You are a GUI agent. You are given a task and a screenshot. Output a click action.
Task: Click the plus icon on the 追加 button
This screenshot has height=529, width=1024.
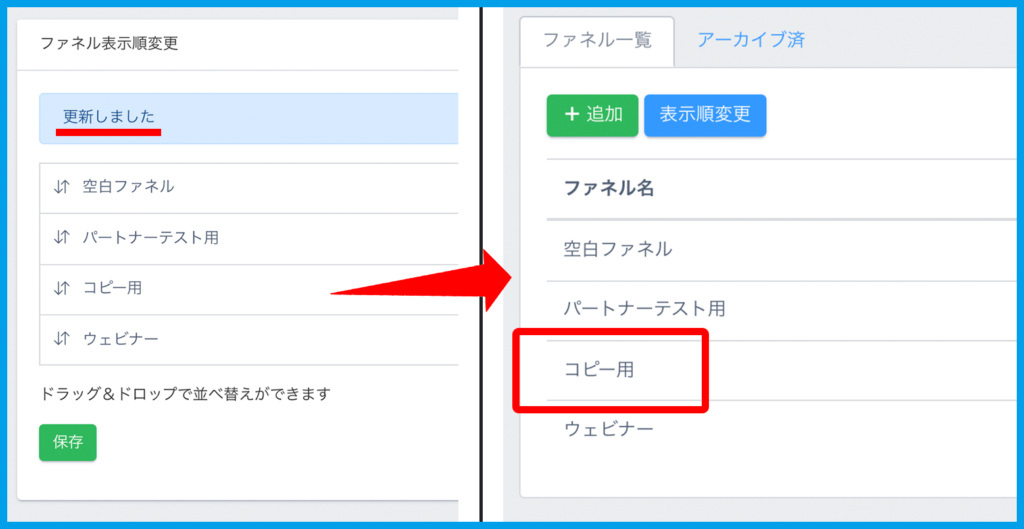pyautogui.click(x=572, y=115)
